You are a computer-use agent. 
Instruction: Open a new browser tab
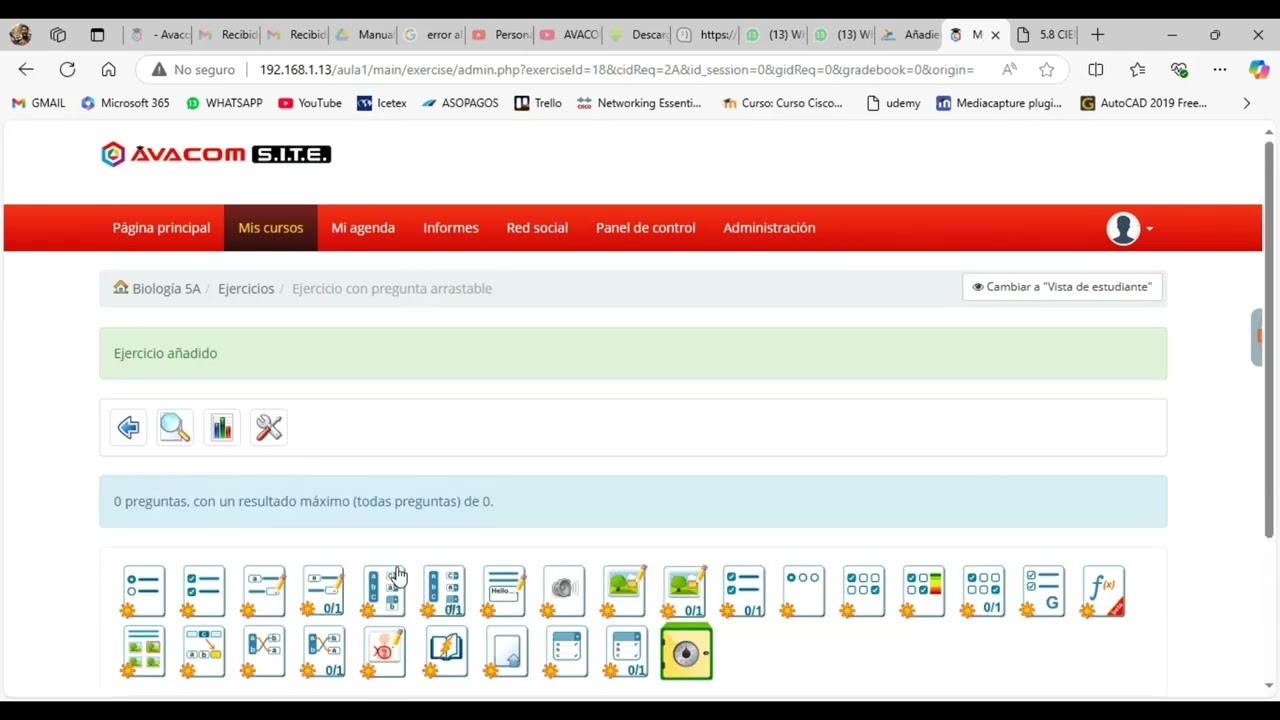tap(1097, 35)
